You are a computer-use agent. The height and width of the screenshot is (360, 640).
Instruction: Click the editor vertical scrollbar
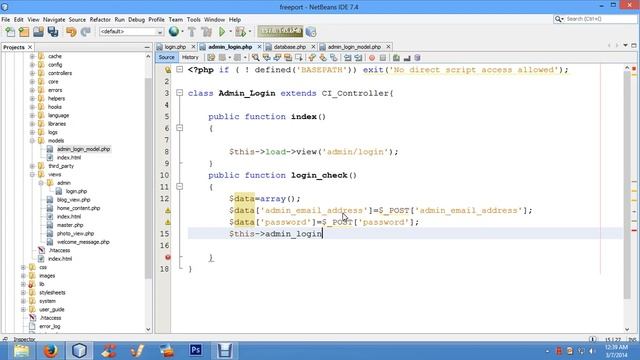[x=627, y=186]
